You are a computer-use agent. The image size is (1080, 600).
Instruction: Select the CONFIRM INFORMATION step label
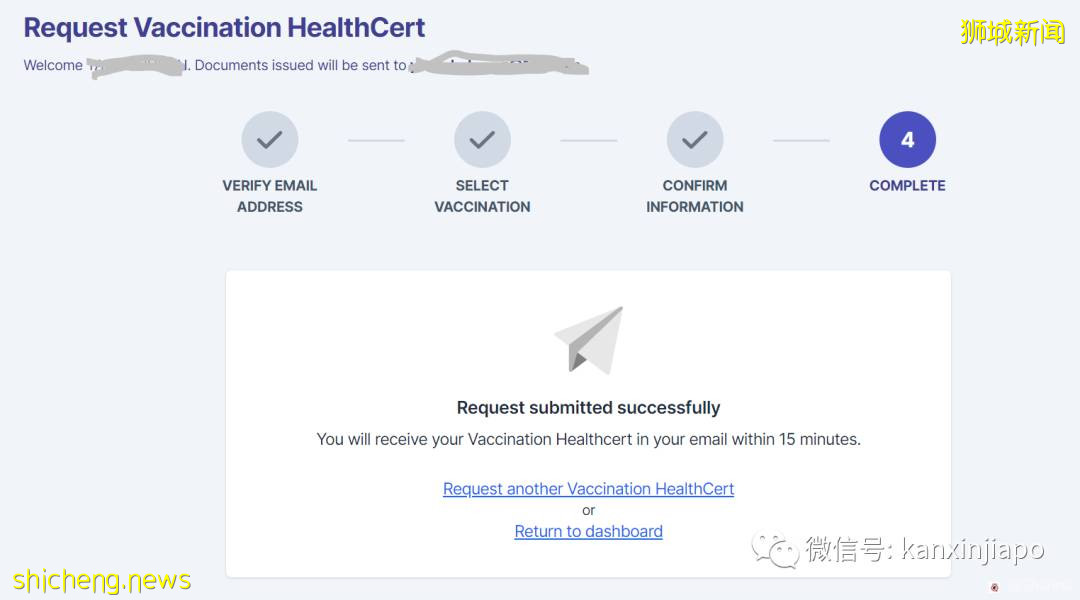coord(695,196)
